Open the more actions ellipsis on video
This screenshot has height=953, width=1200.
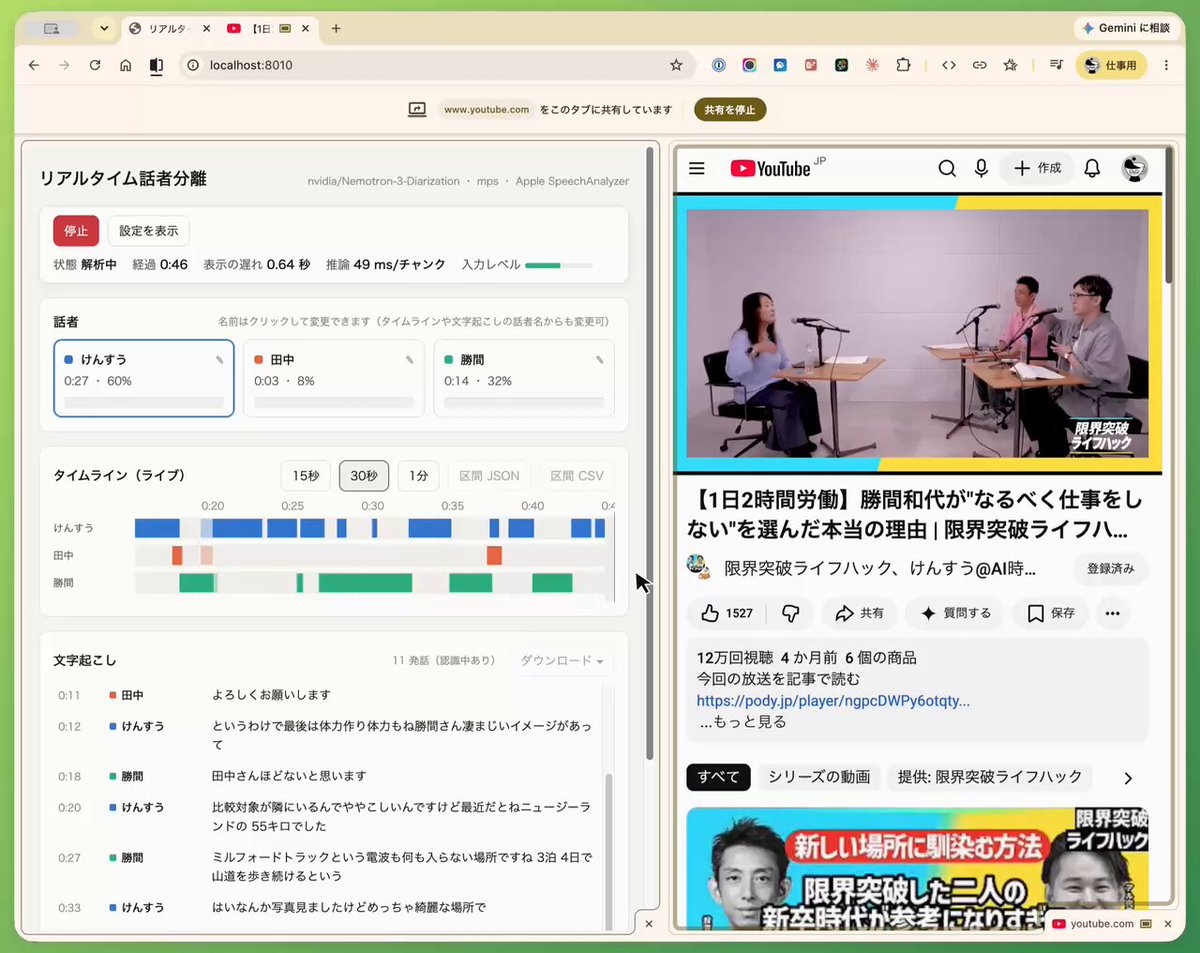1113,613
